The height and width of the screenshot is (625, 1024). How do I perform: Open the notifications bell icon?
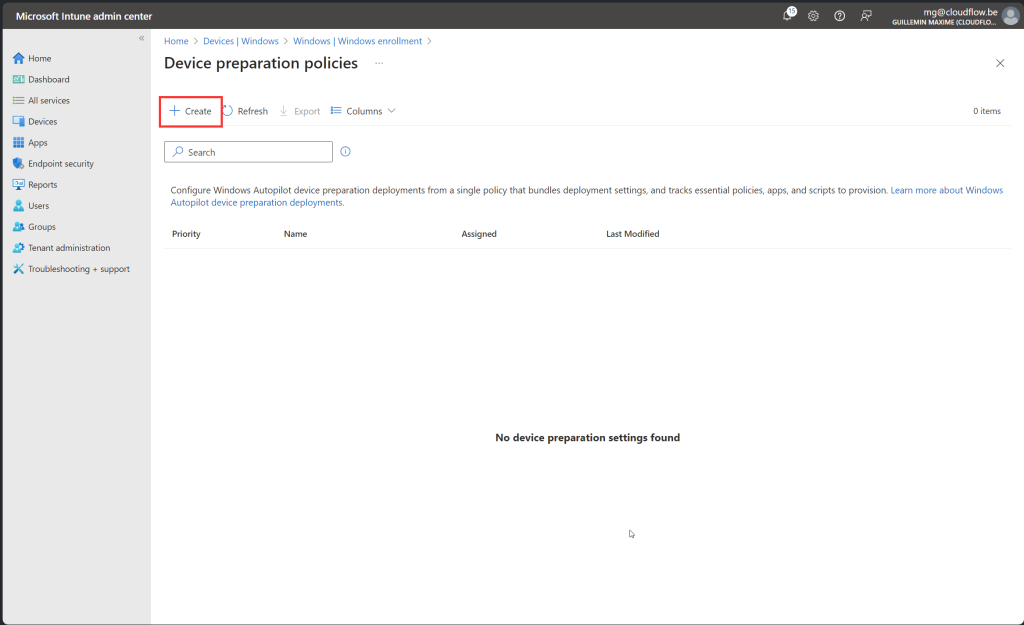pyautogui.click(x=788, y=15)
